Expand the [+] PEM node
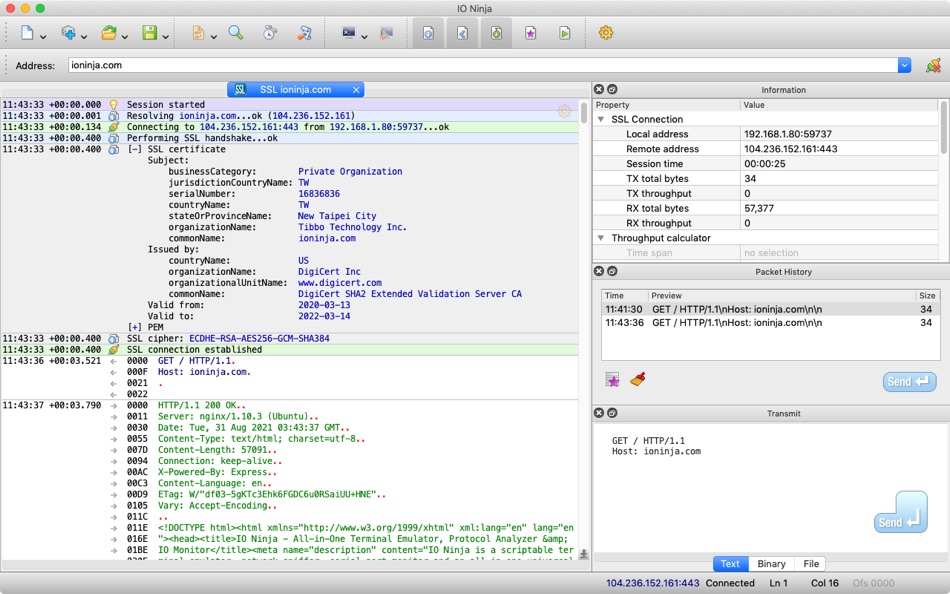Screen dimensions: 950x594 [135, 327]
